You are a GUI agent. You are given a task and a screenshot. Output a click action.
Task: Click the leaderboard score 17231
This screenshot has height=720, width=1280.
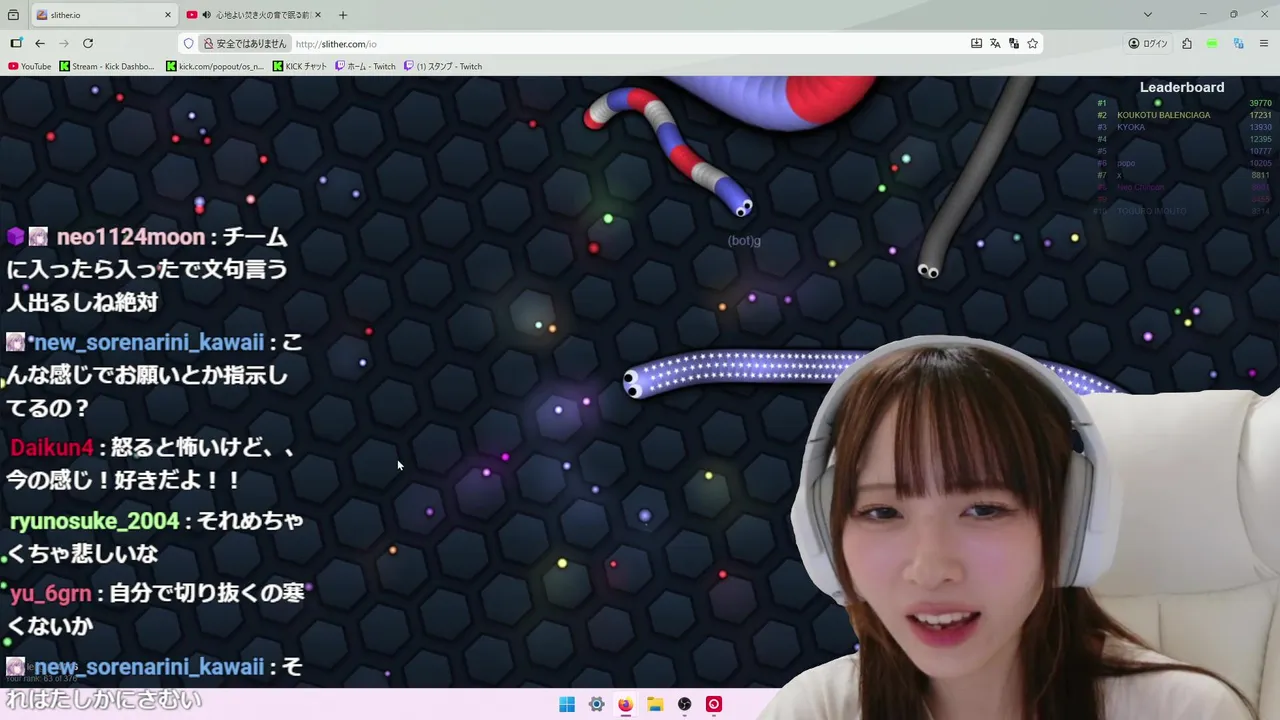(1260, 115)
